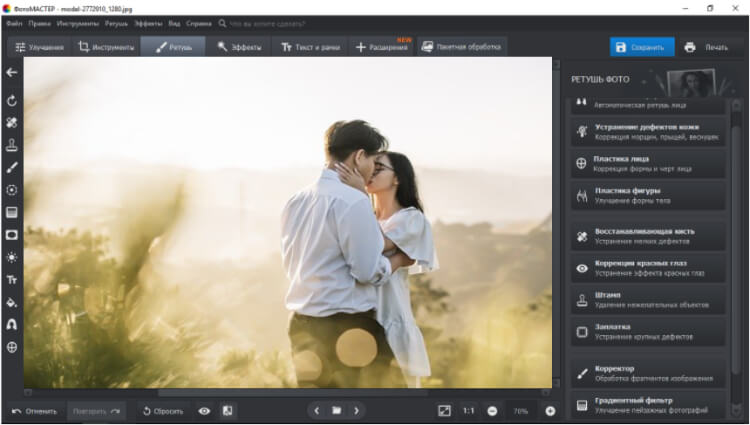Click the zoom out minus icon
750x425 pixels.
point(492,411)
